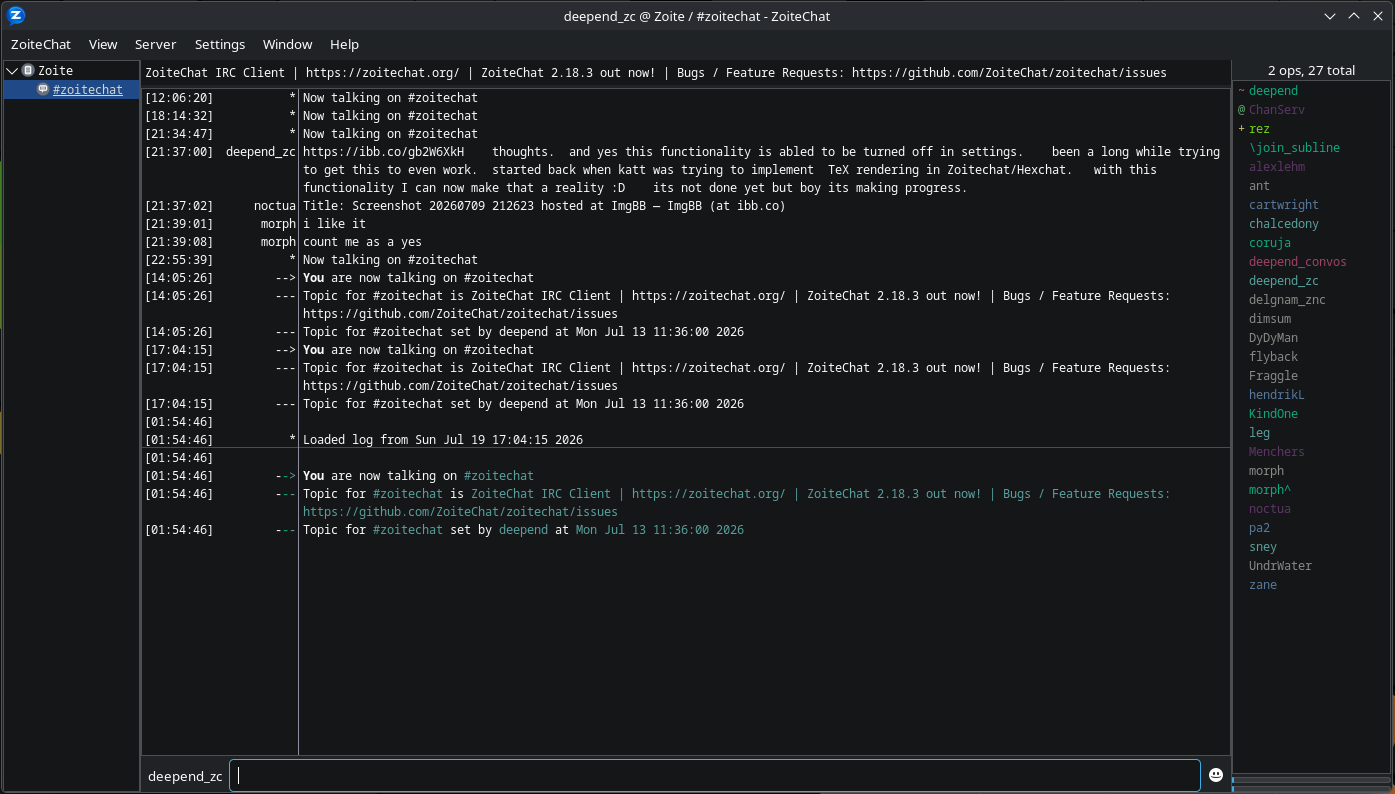The image size is (1395, 794).
Task: Select user DyDyMan in the list
Action: point(1273,338)
